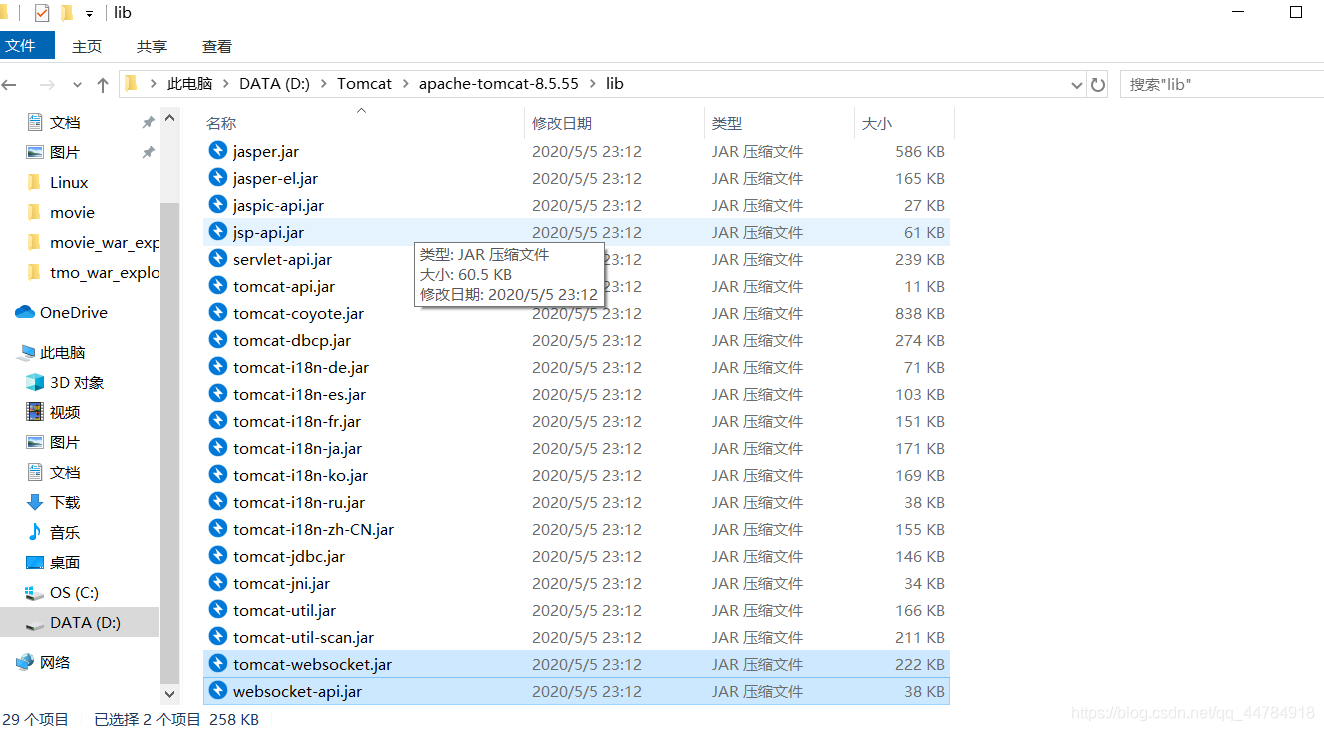Click sidebar scrollbar down arrow

(x=169, y=693)
